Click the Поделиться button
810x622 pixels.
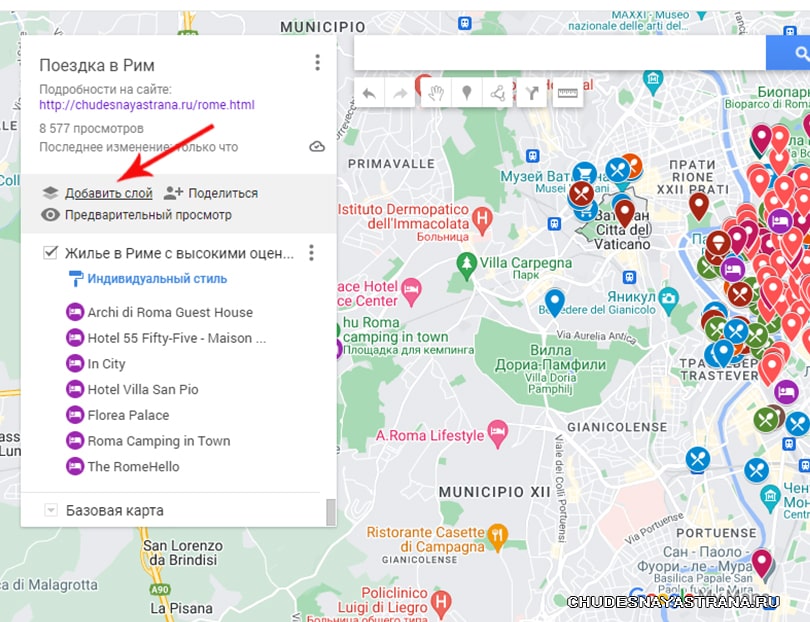223,193
